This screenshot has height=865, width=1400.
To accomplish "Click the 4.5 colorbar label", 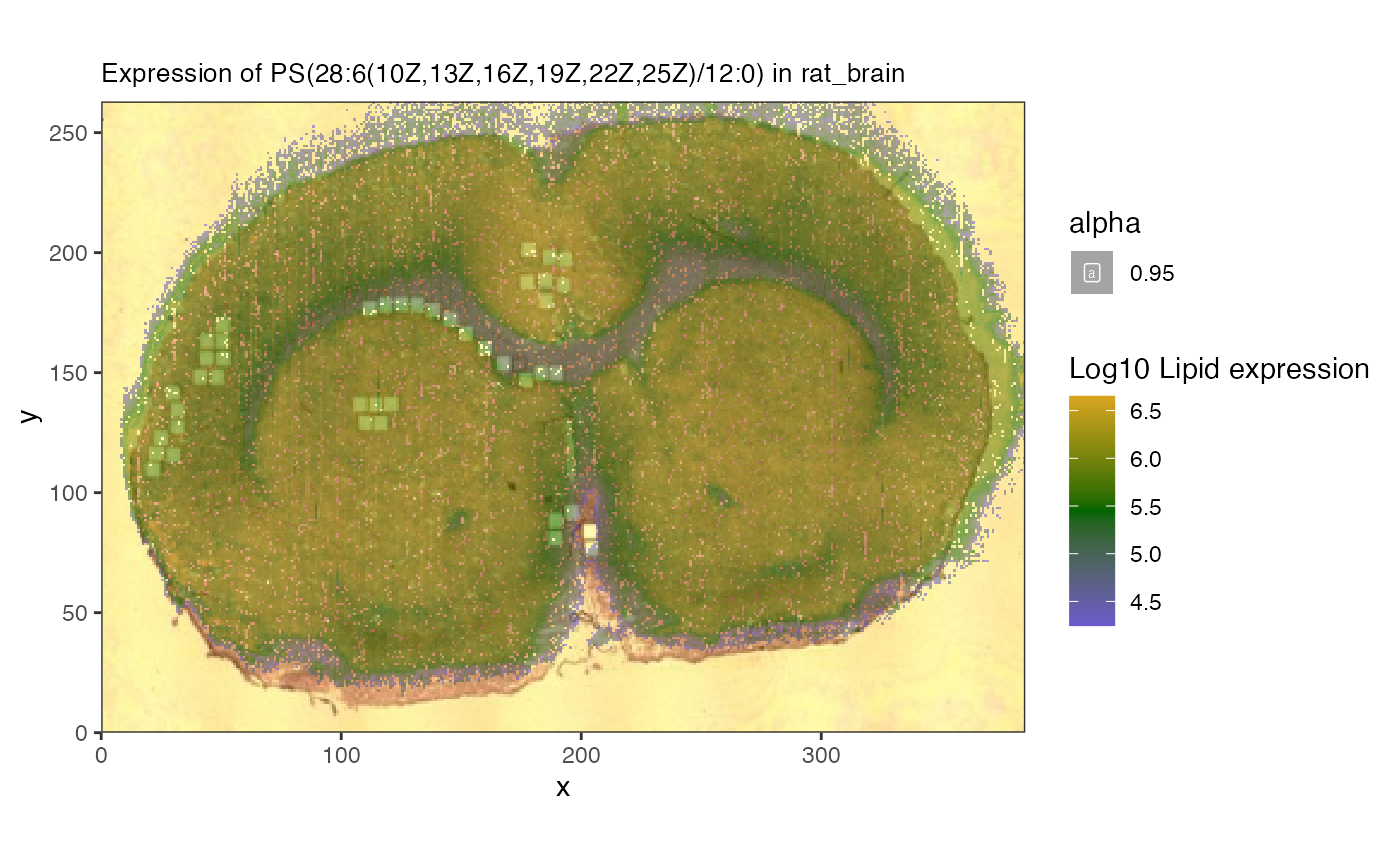I will tap(1146, 602).
